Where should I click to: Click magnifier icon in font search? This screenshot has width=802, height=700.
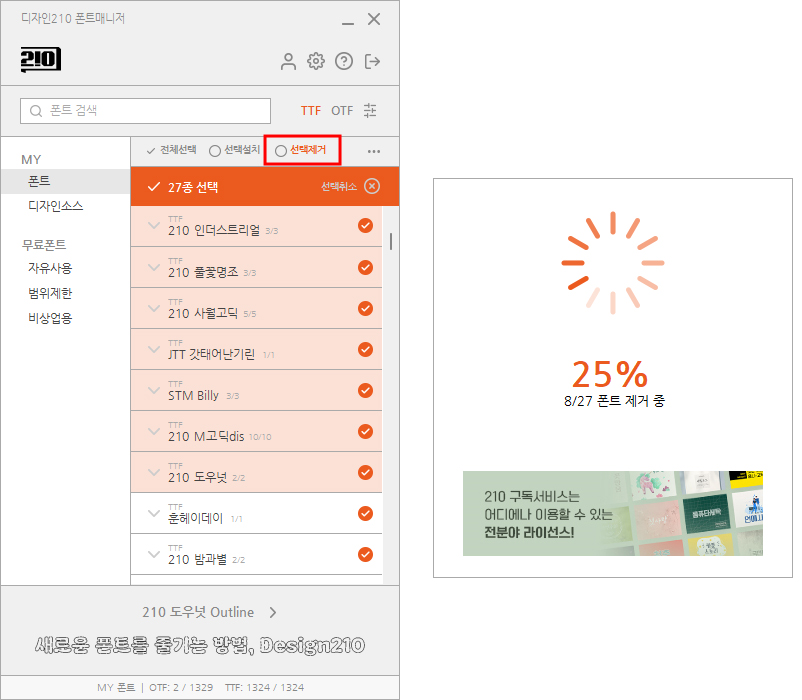(x=36, y=111)
